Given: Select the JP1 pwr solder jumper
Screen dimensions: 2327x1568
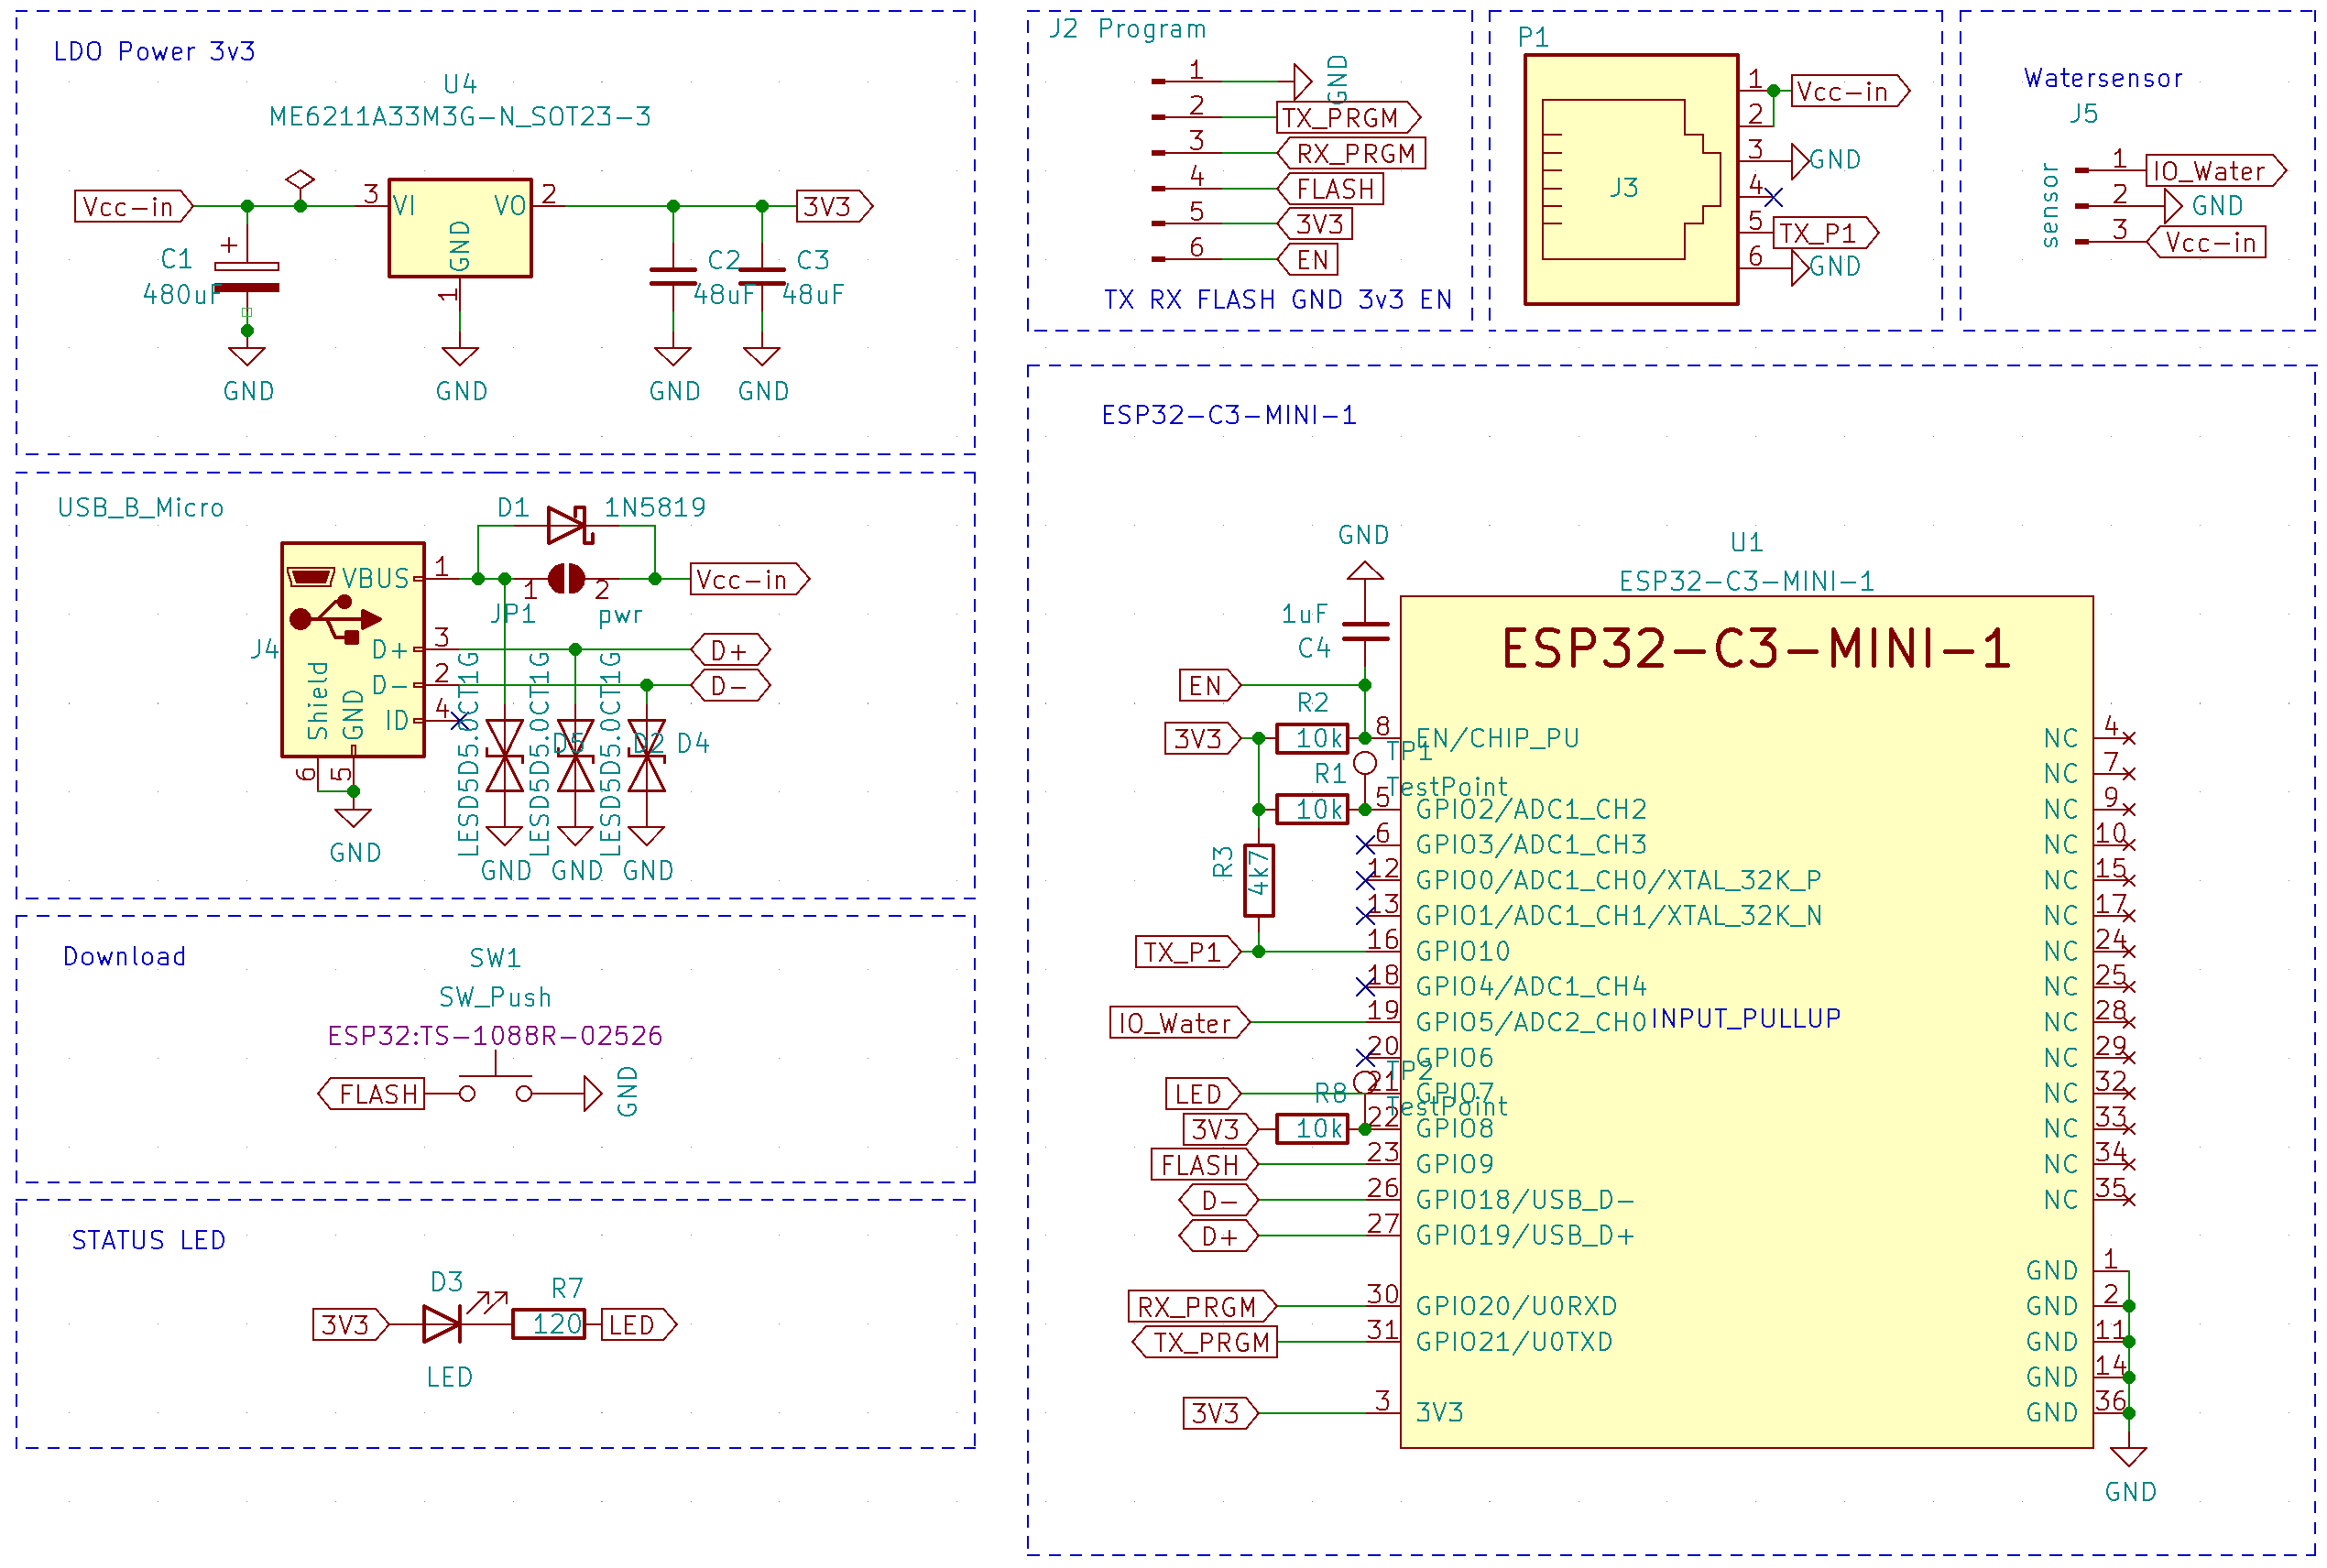Looking at the screenshot, I should 566,578.
